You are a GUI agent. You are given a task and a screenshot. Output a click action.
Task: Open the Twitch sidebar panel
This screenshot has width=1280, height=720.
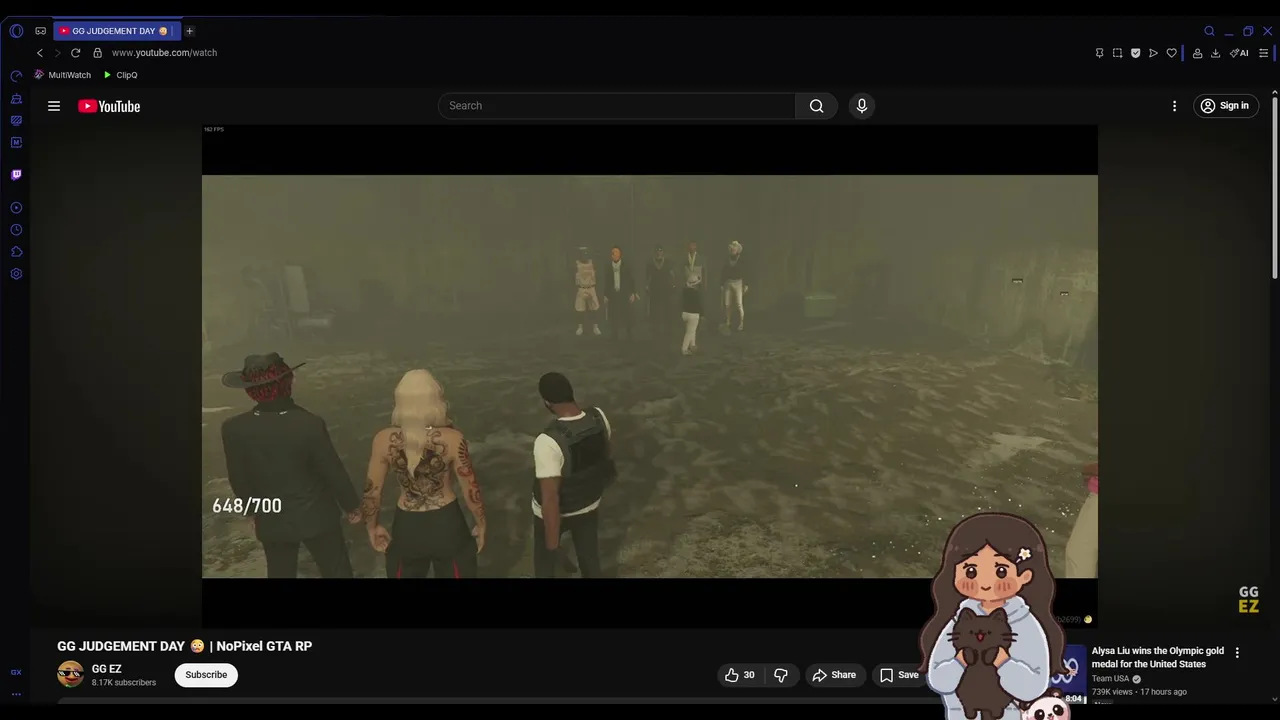16,175
